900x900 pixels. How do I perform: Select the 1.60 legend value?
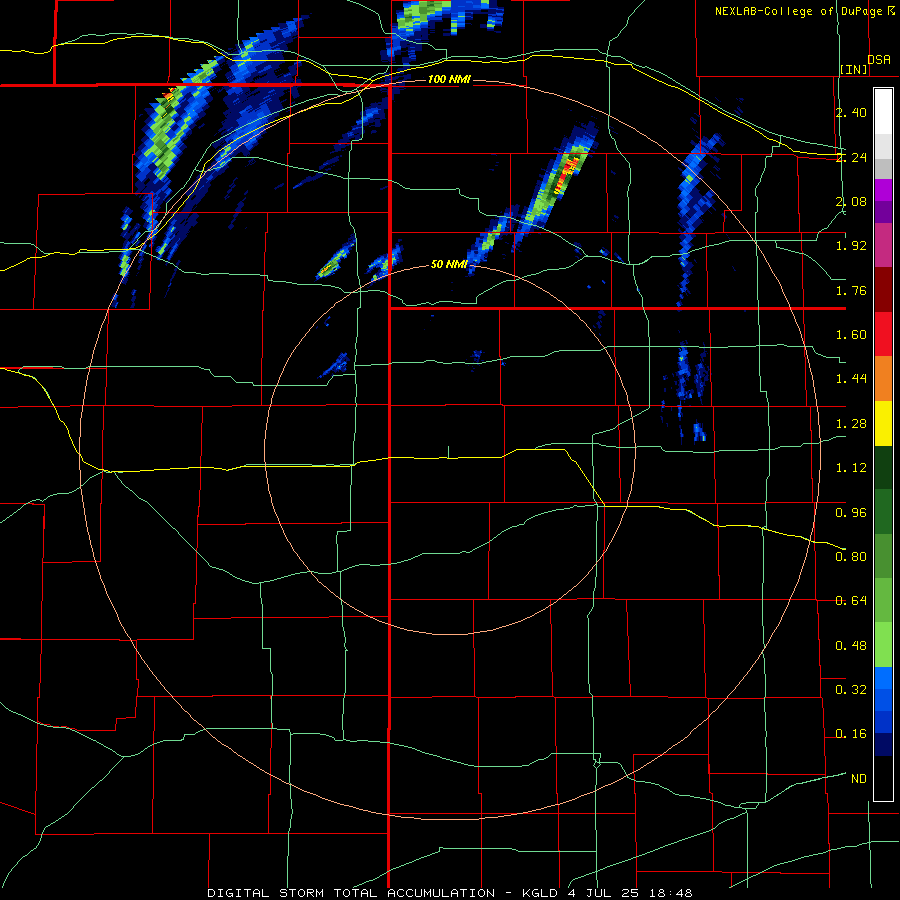tap(851, 335)
